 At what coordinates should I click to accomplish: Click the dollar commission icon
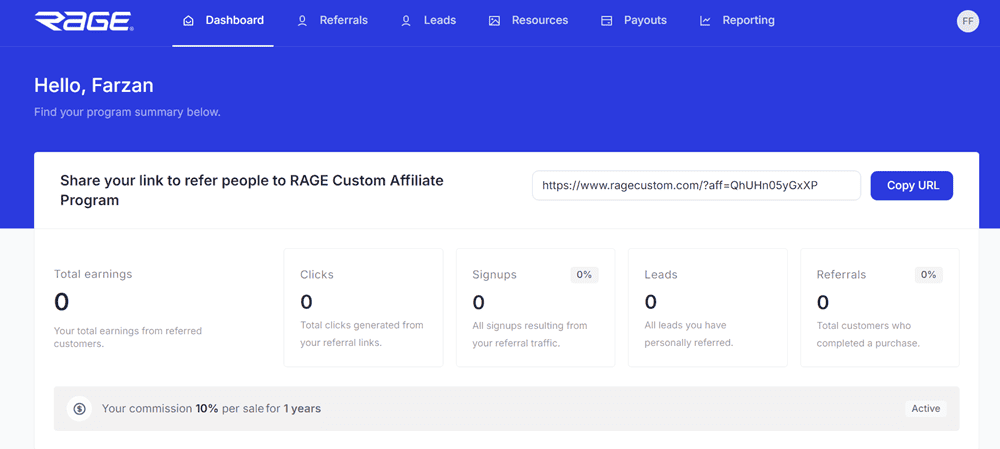[80, 409]
